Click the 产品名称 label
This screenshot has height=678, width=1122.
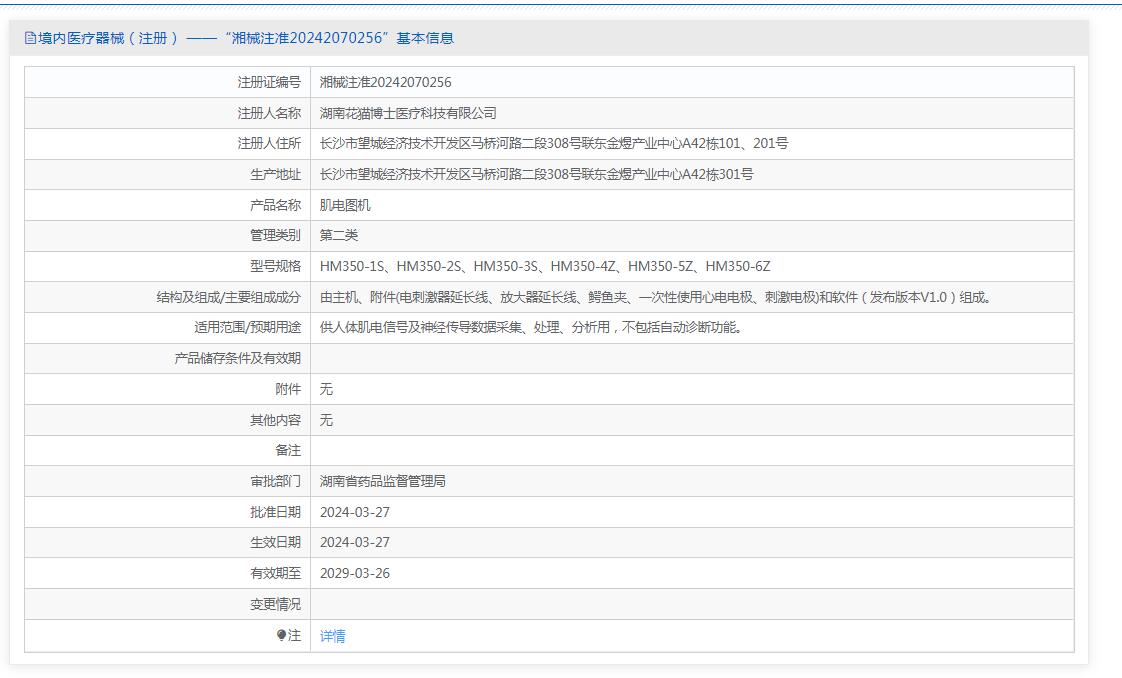coord(275,205)
